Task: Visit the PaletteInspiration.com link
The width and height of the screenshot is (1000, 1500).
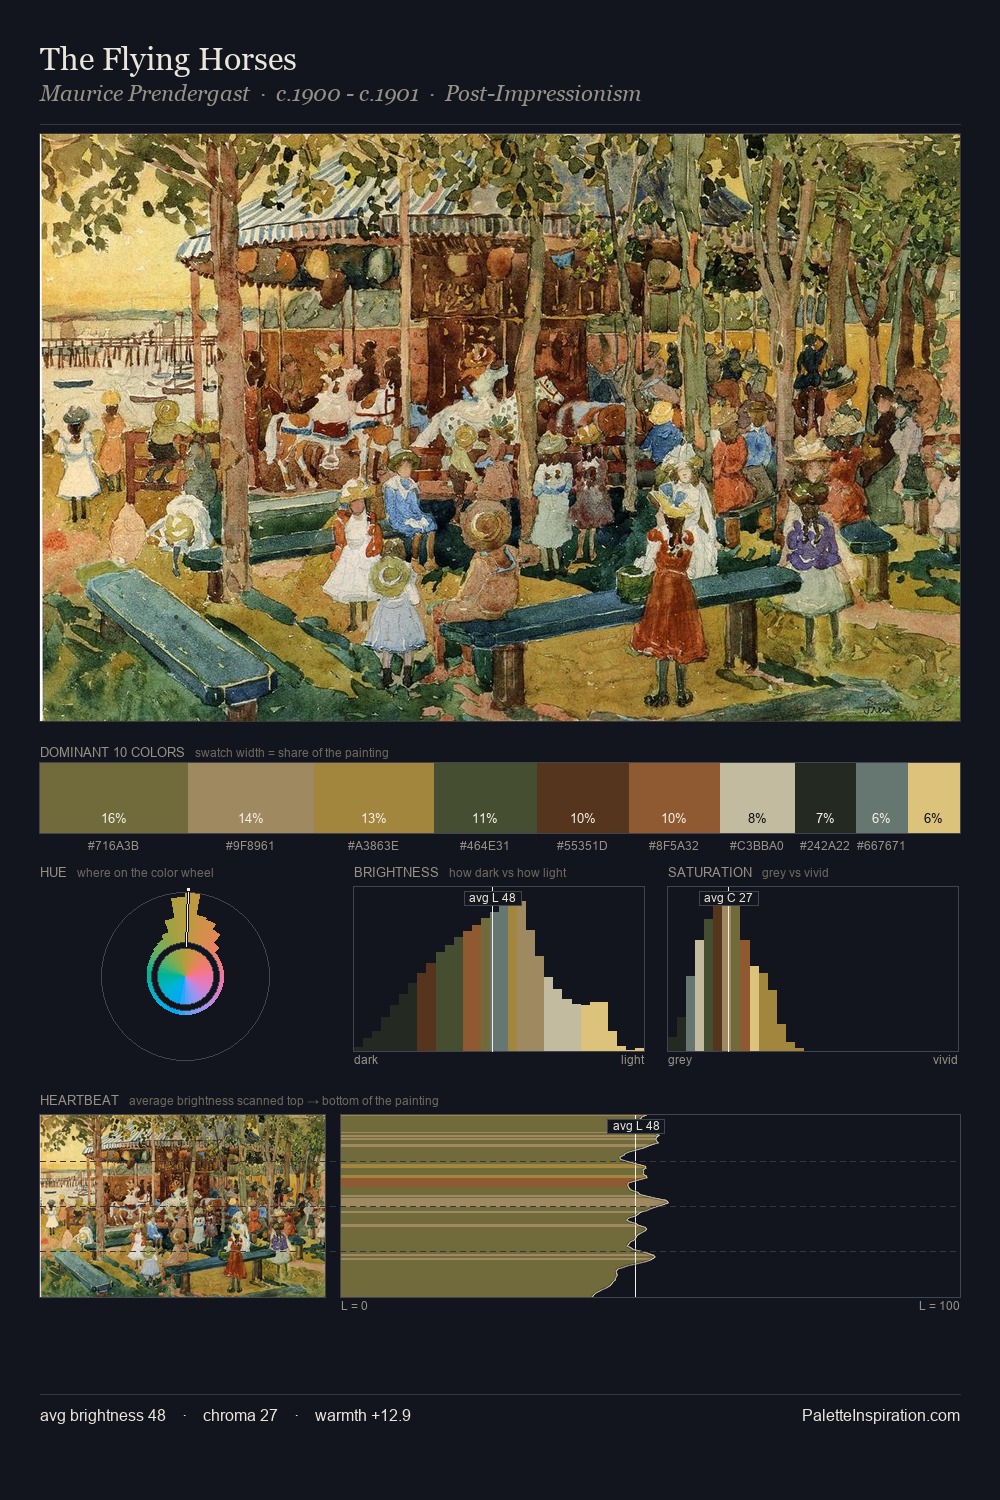Action: tap(881, 1415)
